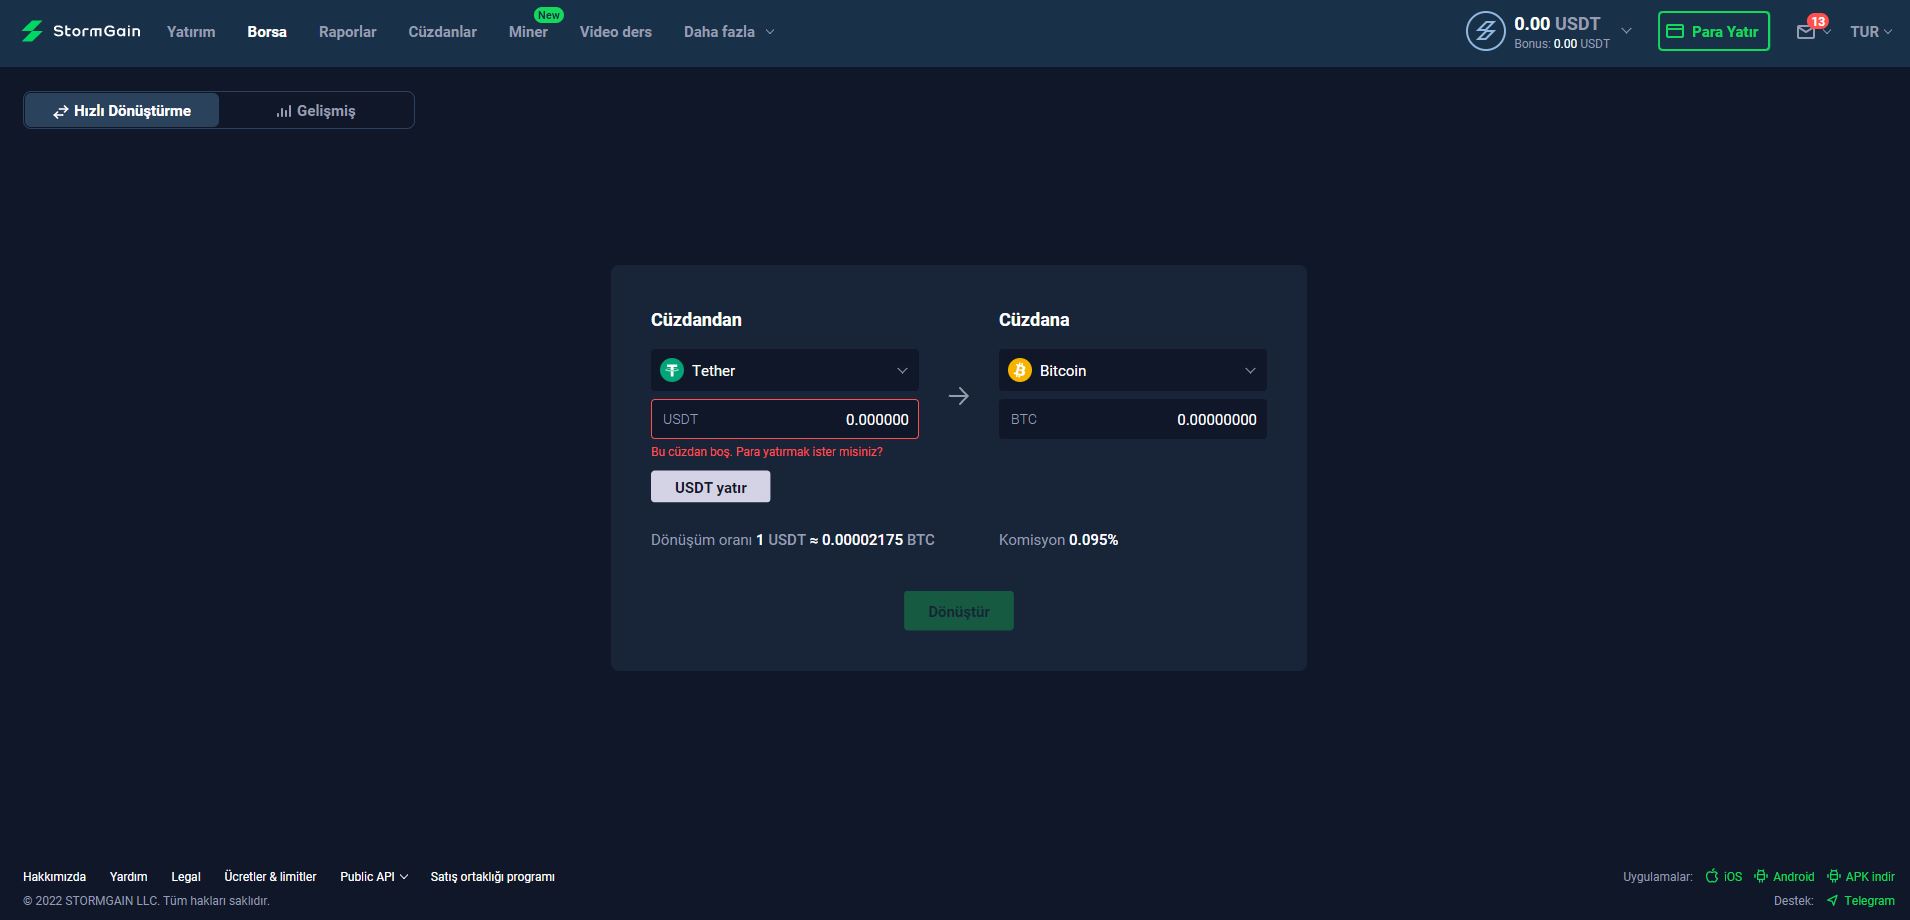Click the Tether coin icon
The image size is (1910, 920).
coord(672,370)
